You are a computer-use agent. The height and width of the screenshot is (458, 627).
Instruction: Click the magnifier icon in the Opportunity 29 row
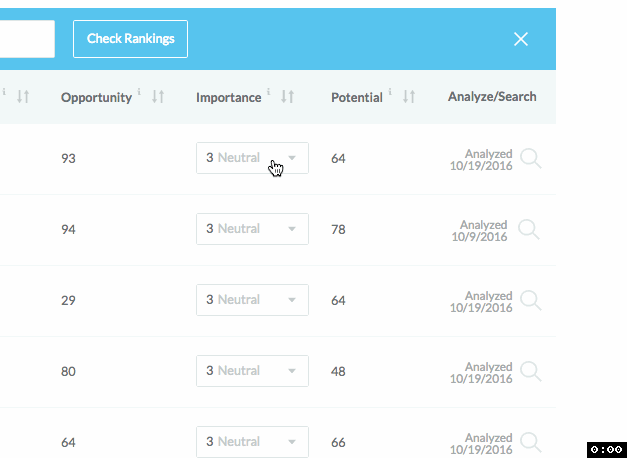tap(531, 300)
